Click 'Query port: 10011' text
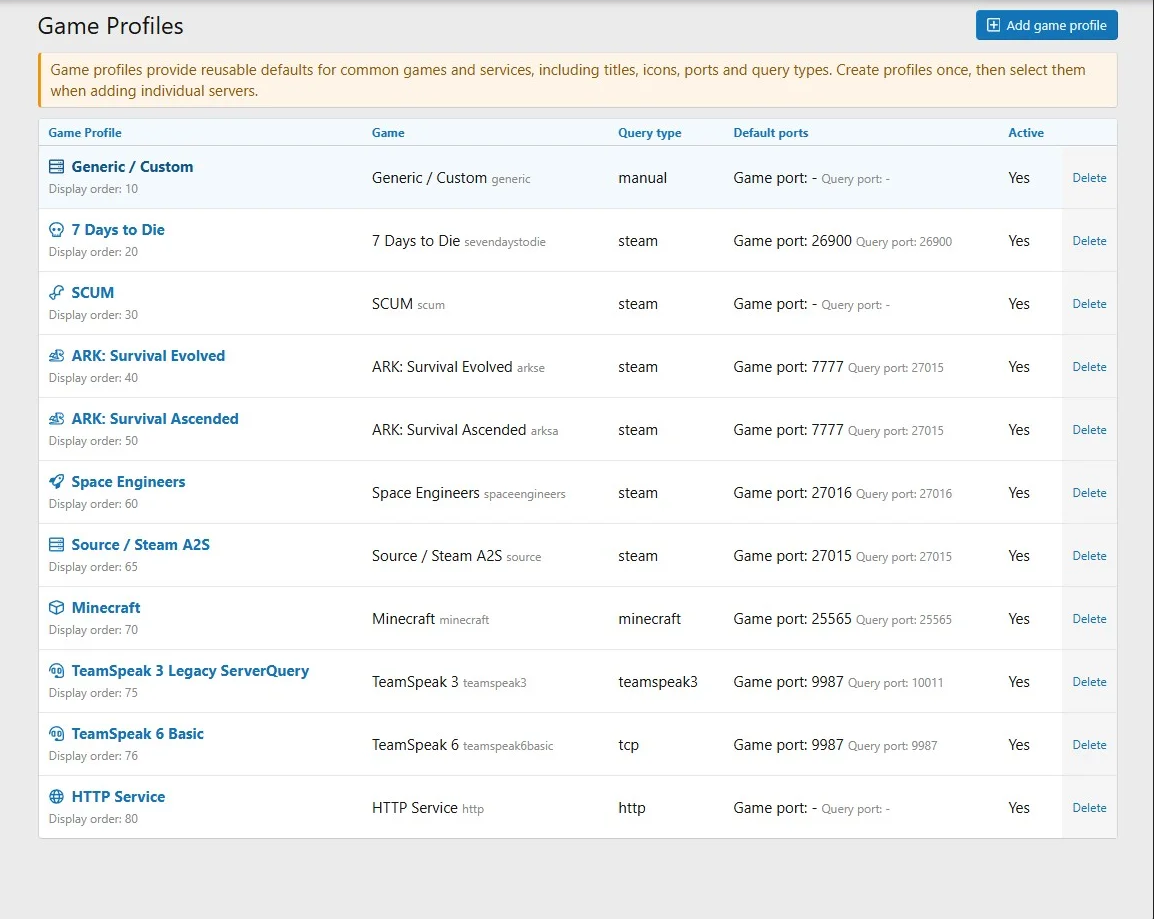 [895, 683]
